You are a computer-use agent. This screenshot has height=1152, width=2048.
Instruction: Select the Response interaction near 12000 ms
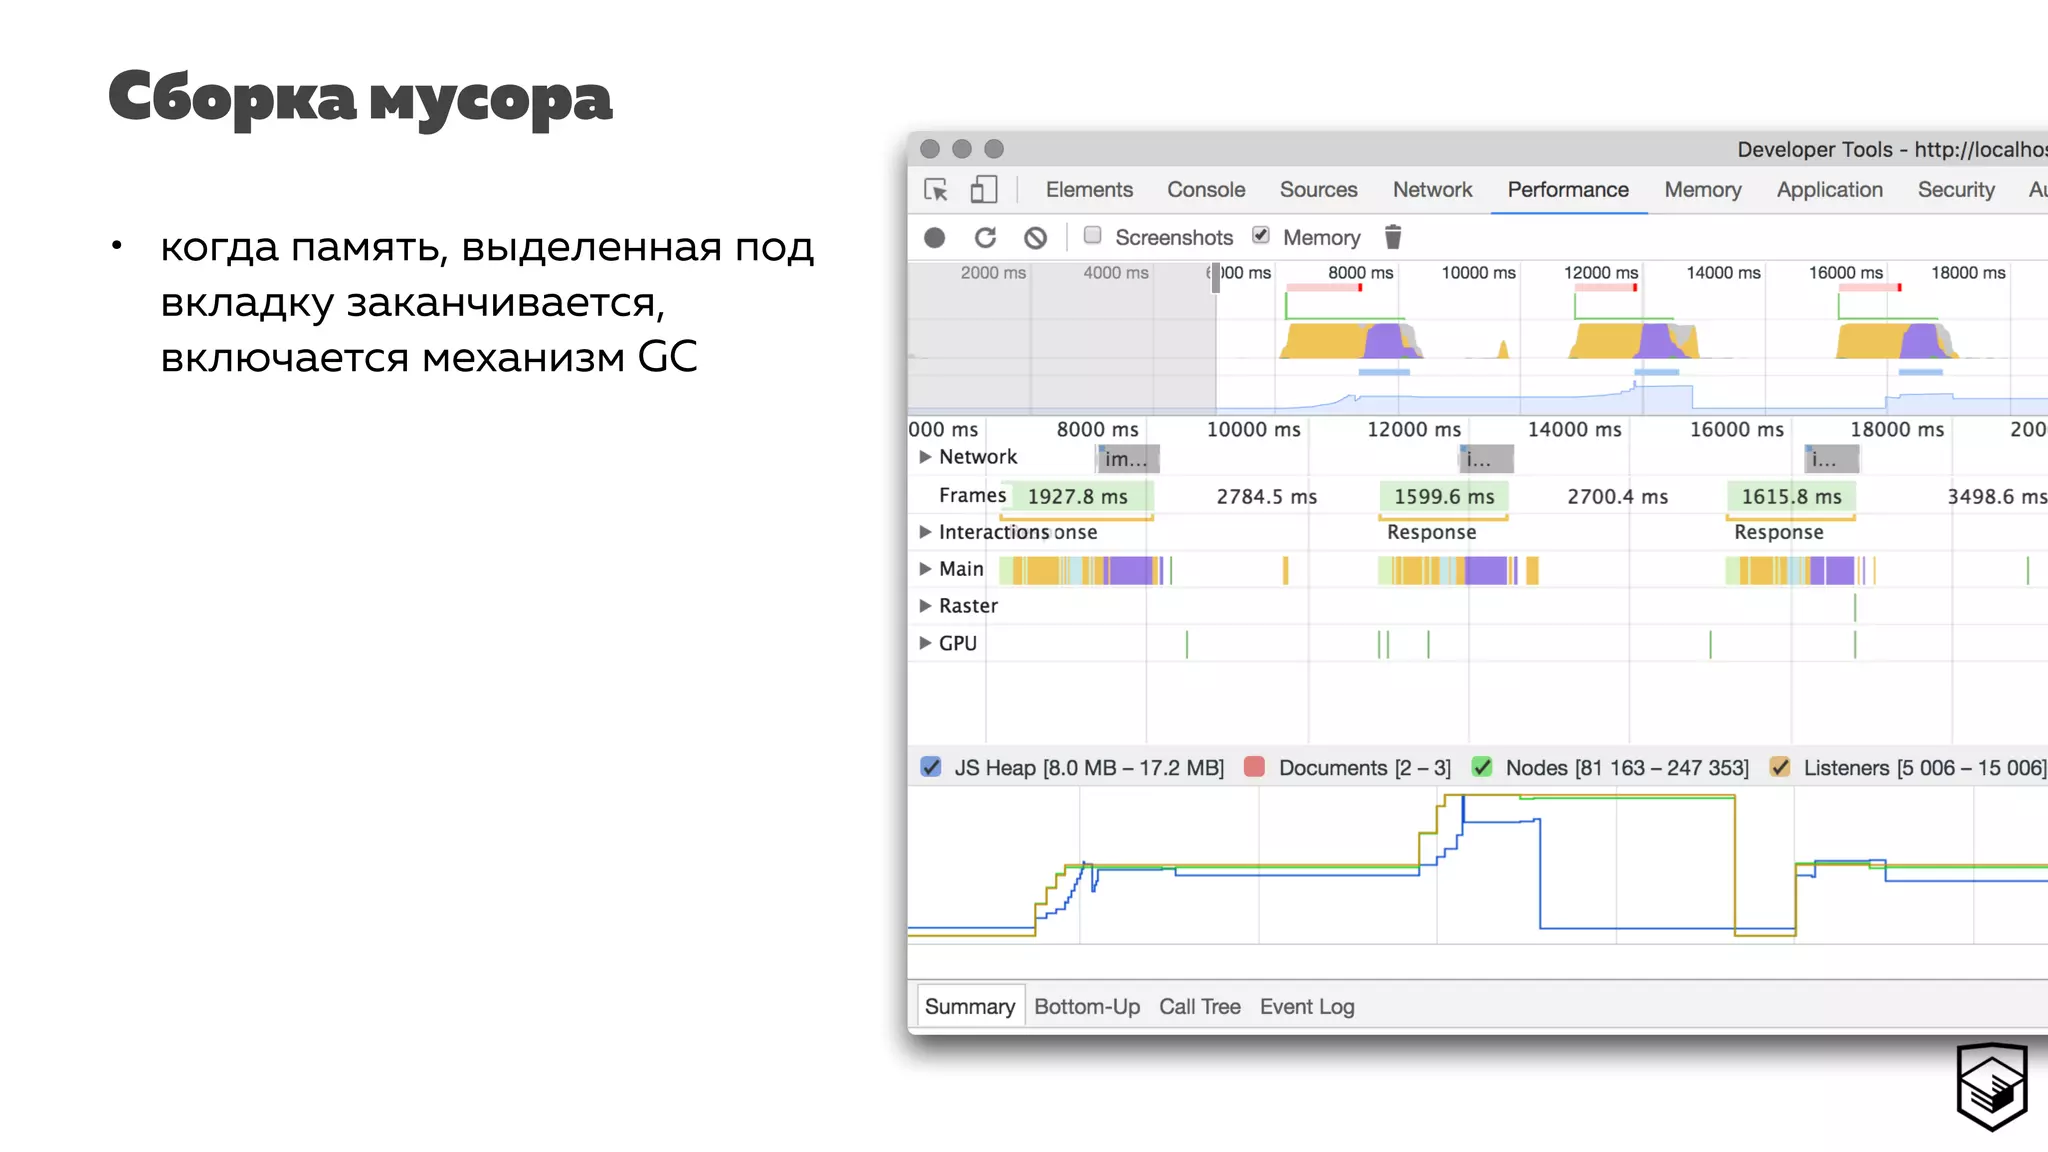(1431, 532)
